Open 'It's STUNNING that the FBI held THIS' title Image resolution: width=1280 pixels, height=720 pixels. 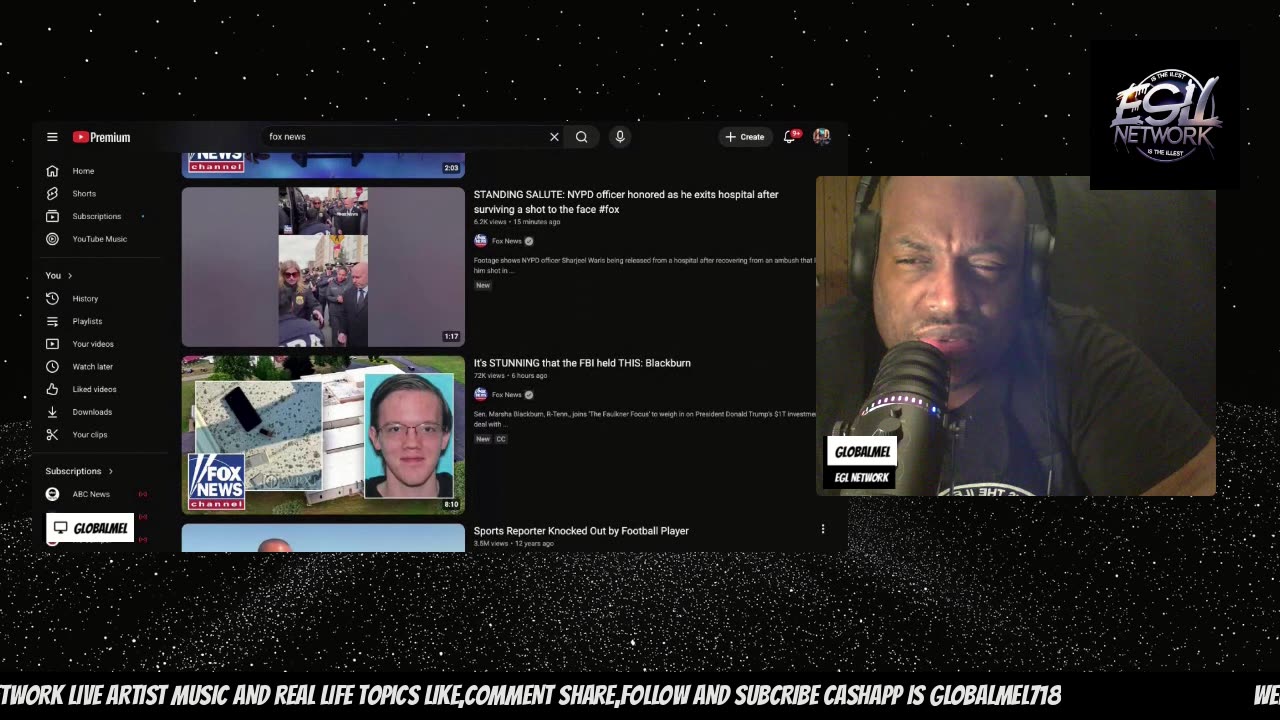click(582, 363)
